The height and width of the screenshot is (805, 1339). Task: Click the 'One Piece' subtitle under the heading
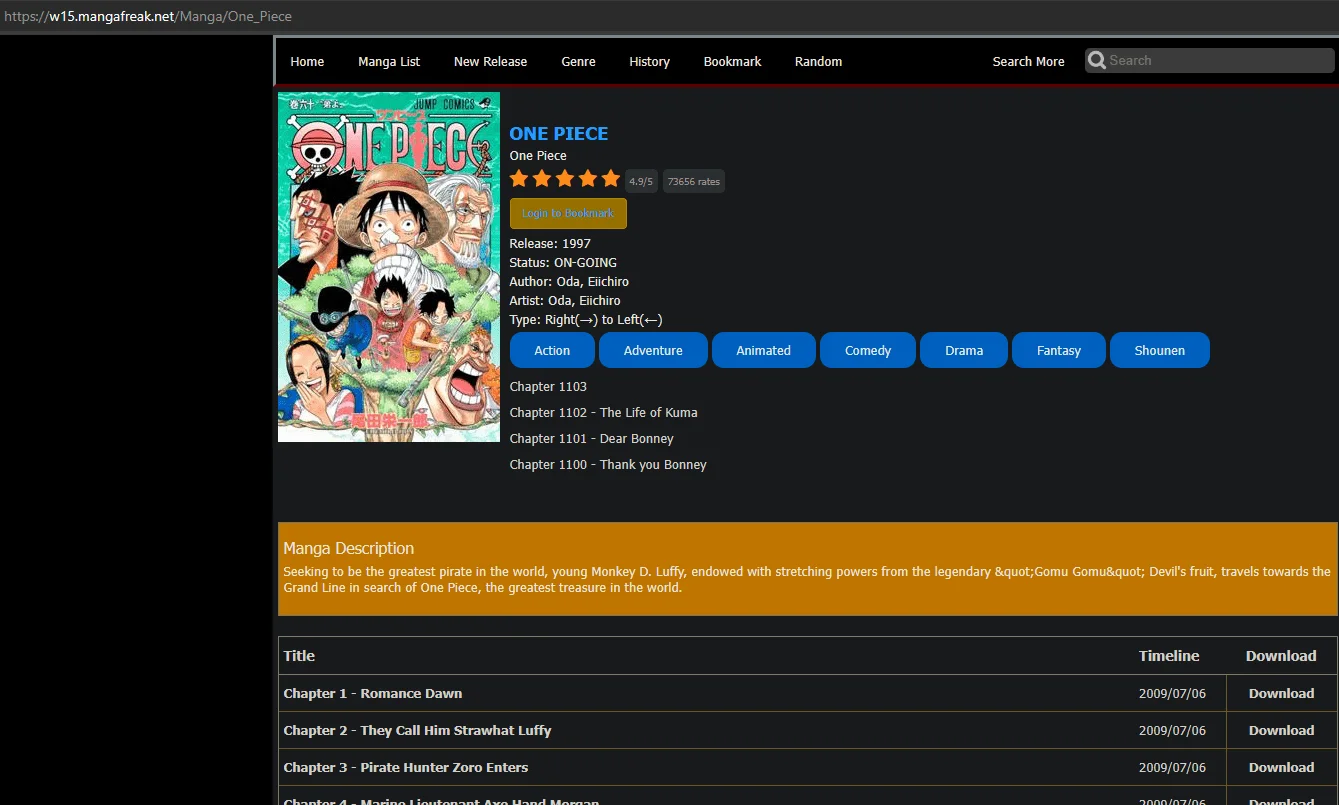coord(538,156)
